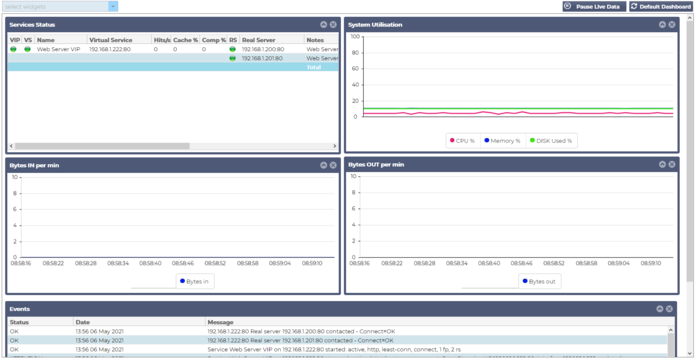Viewport: 696px width, 360px height.
Task: Close the Services Status widget
Action: 333,25
